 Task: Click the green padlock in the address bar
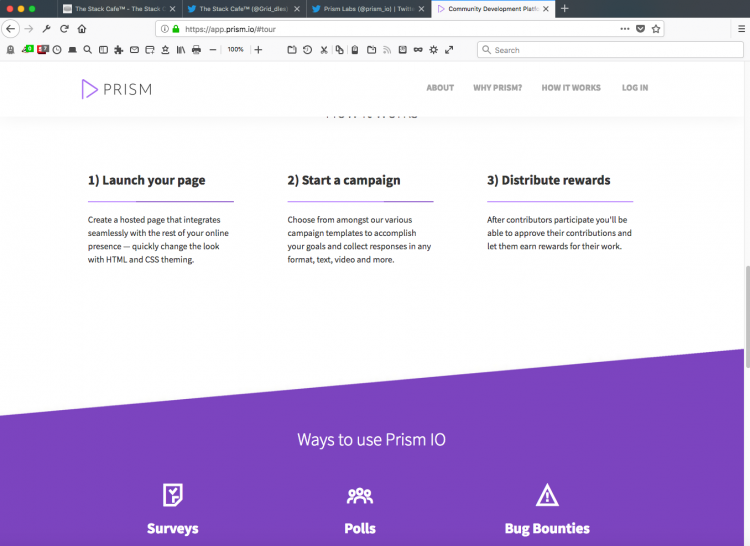tap(176, 29)
